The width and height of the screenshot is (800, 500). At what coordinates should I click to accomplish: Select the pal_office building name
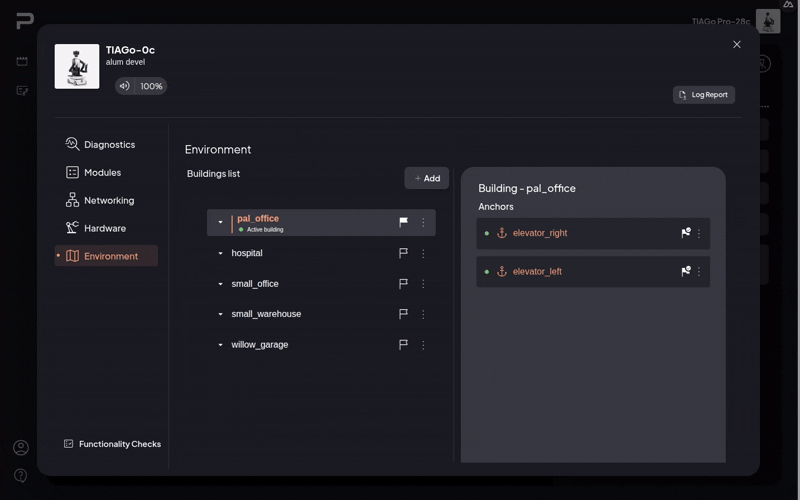(258, 218)
